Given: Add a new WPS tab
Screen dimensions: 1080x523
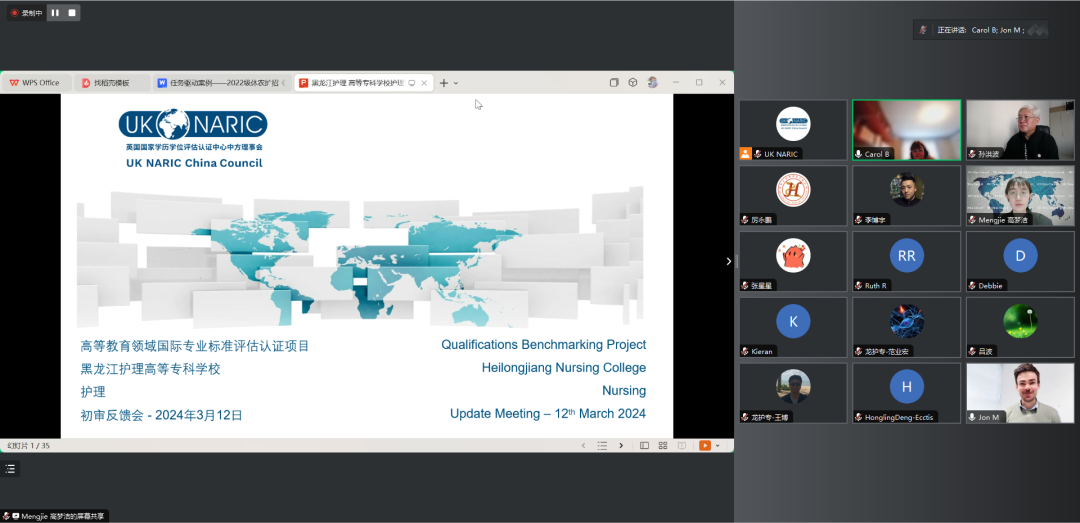Looking at the screenshot, I should [444, 83].
